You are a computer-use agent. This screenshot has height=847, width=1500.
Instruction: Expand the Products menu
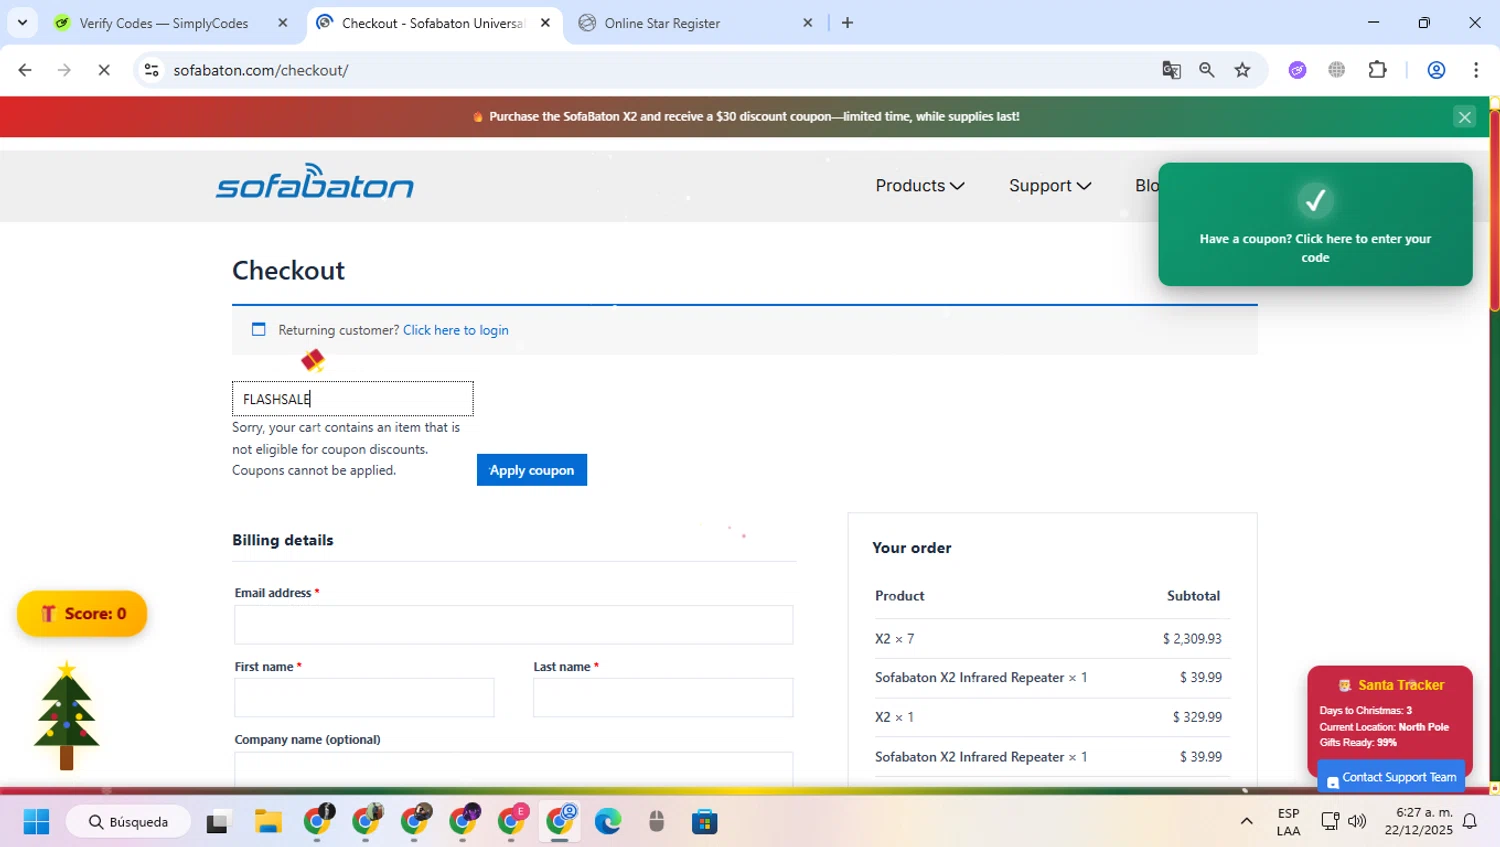(920, 186)
